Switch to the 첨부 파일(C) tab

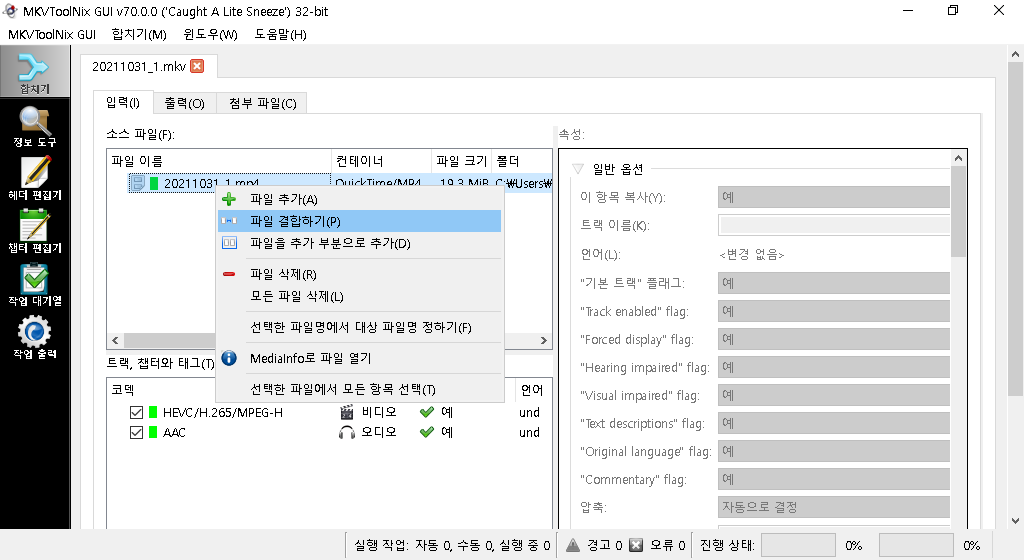(263, 103)
